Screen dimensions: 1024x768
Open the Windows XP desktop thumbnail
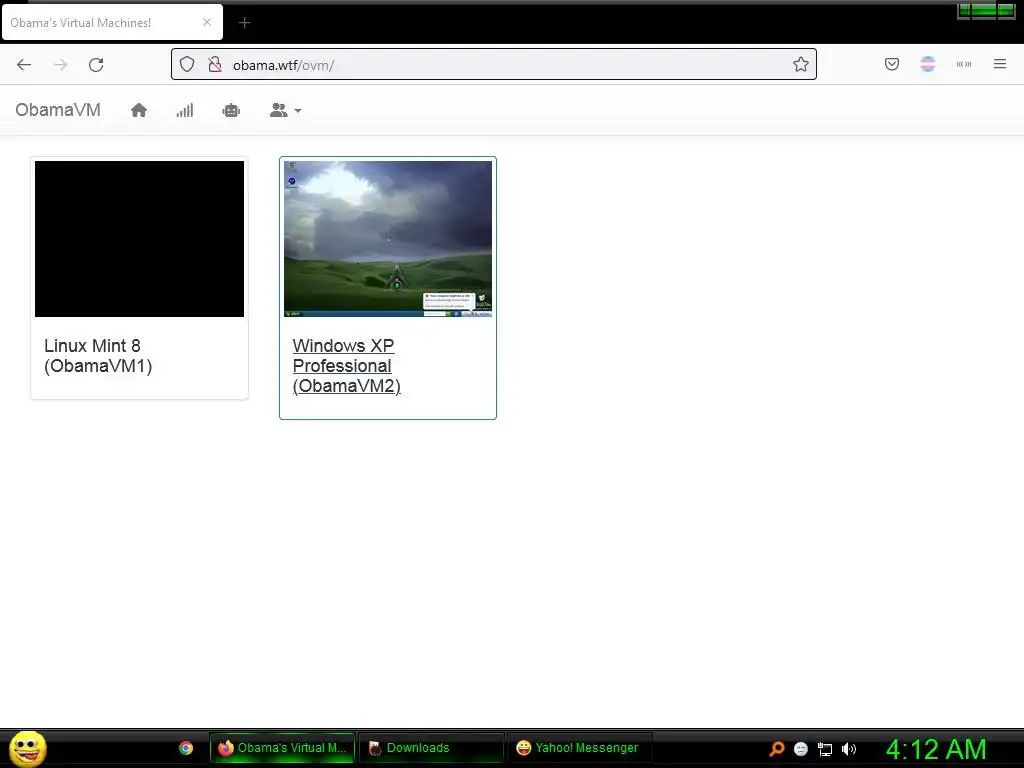388,239
